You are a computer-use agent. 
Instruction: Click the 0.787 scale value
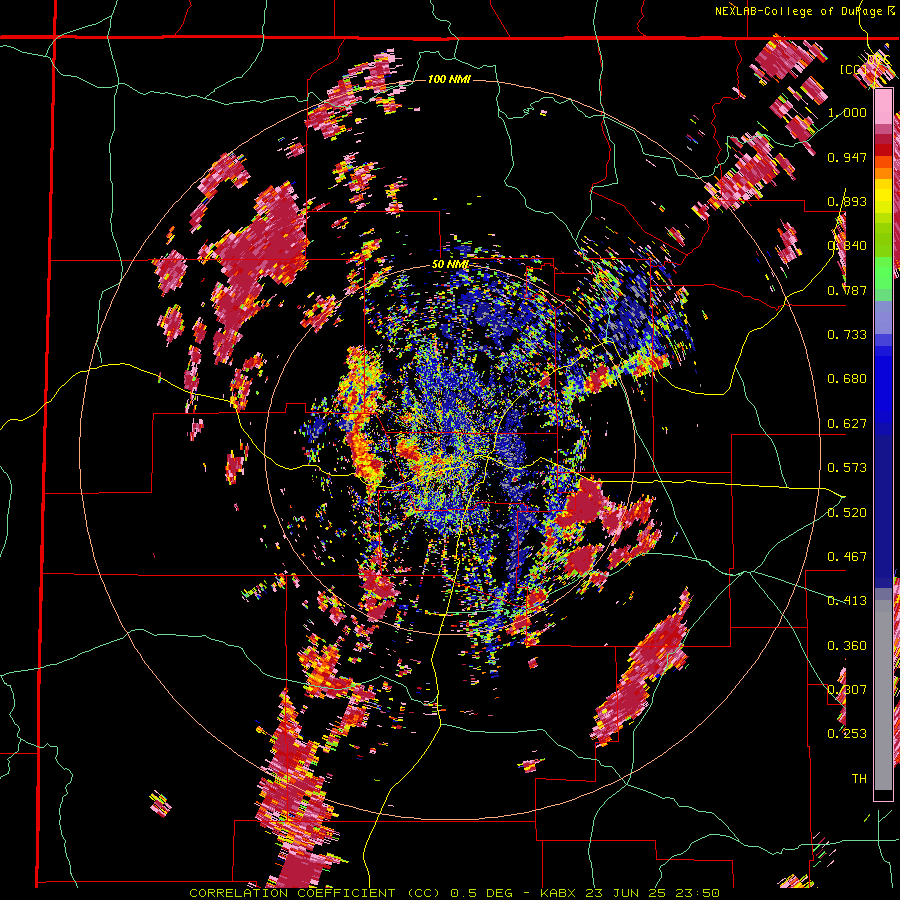coord(847,290)
